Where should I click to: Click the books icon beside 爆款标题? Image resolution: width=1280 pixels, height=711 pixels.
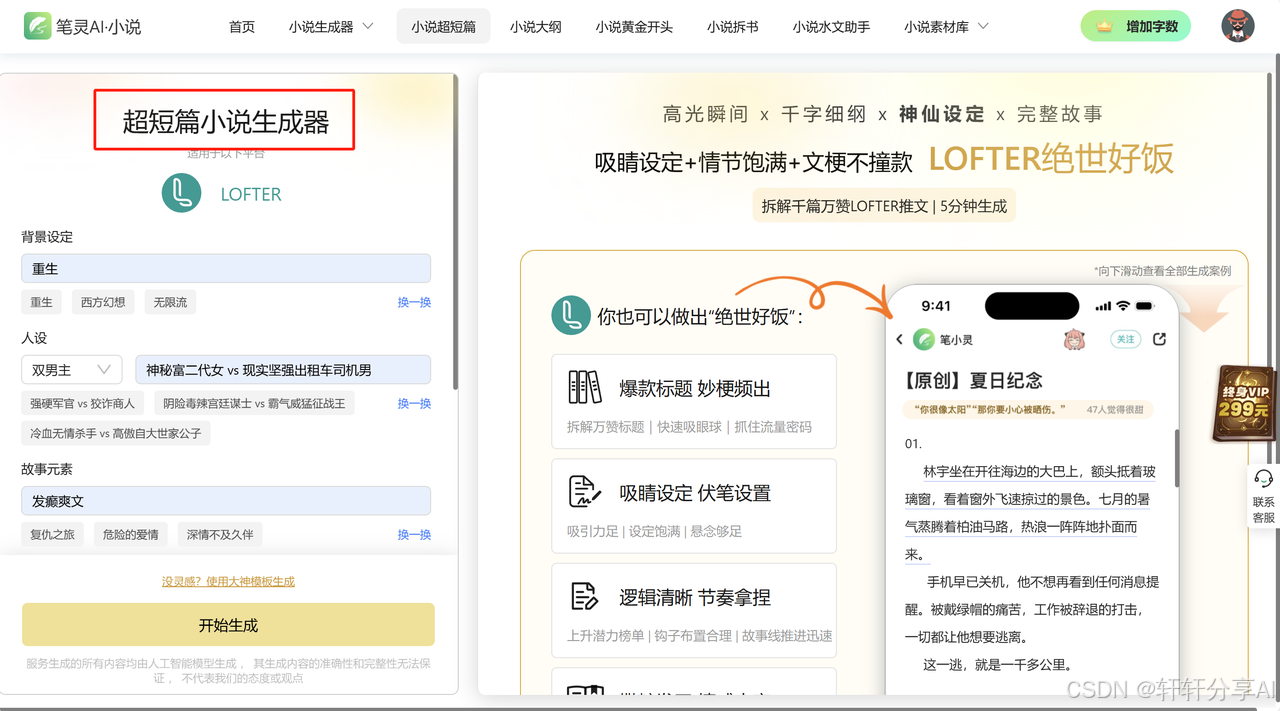(x=585, y=387)
